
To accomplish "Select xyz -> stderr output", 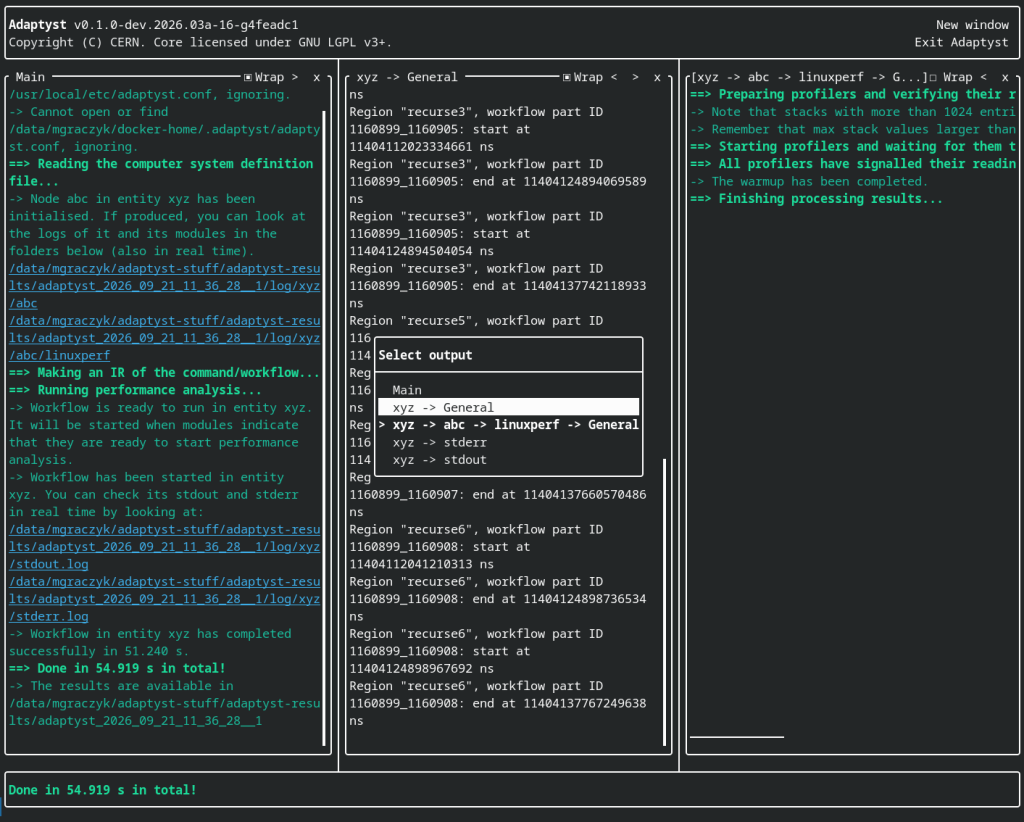I will click(x=508, y=442).
